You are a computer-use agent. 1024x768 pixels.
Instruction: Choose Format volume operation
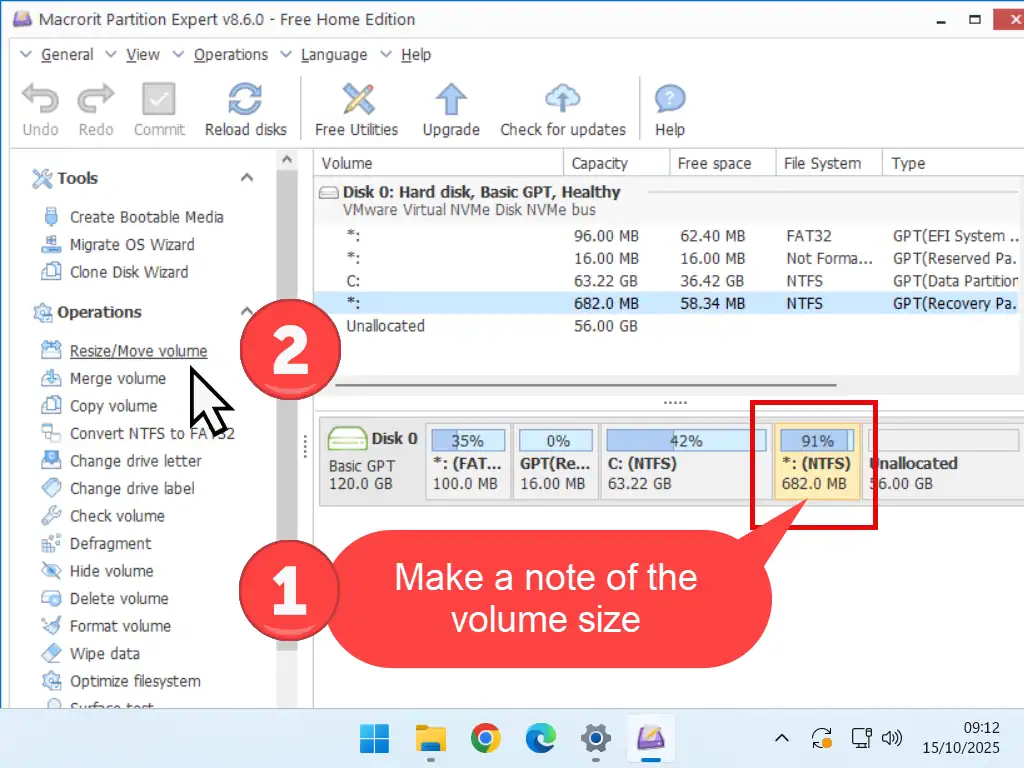point(119,626)
